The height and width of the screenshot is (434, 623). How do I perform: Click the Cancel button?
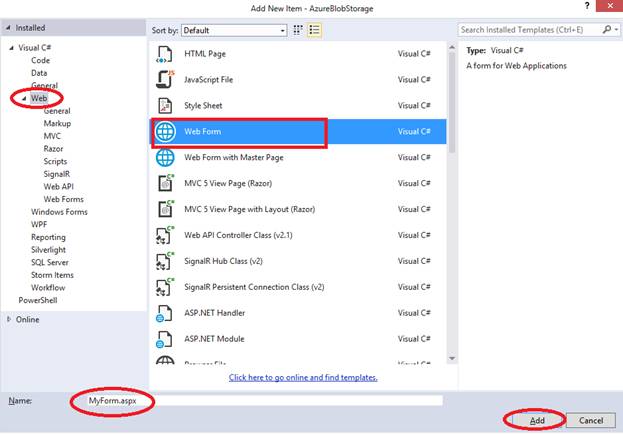[591, 420]
